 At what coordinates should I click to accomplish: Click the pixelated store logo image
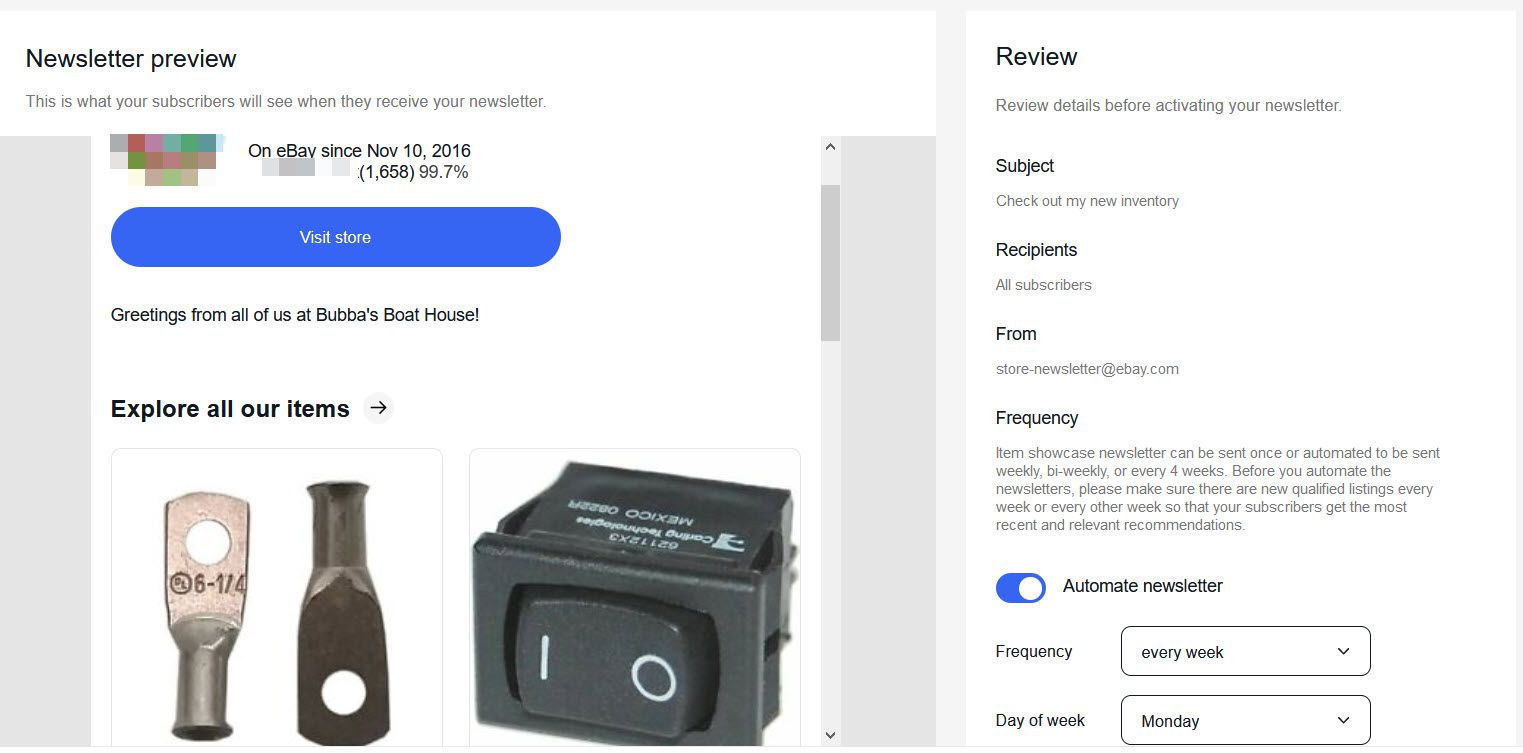pyautogui.click(x=167, y=160)
